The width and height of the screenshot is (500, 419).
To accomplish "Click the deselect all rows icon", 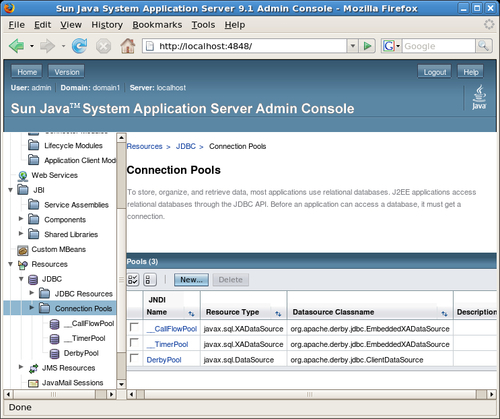I will 150,279.
